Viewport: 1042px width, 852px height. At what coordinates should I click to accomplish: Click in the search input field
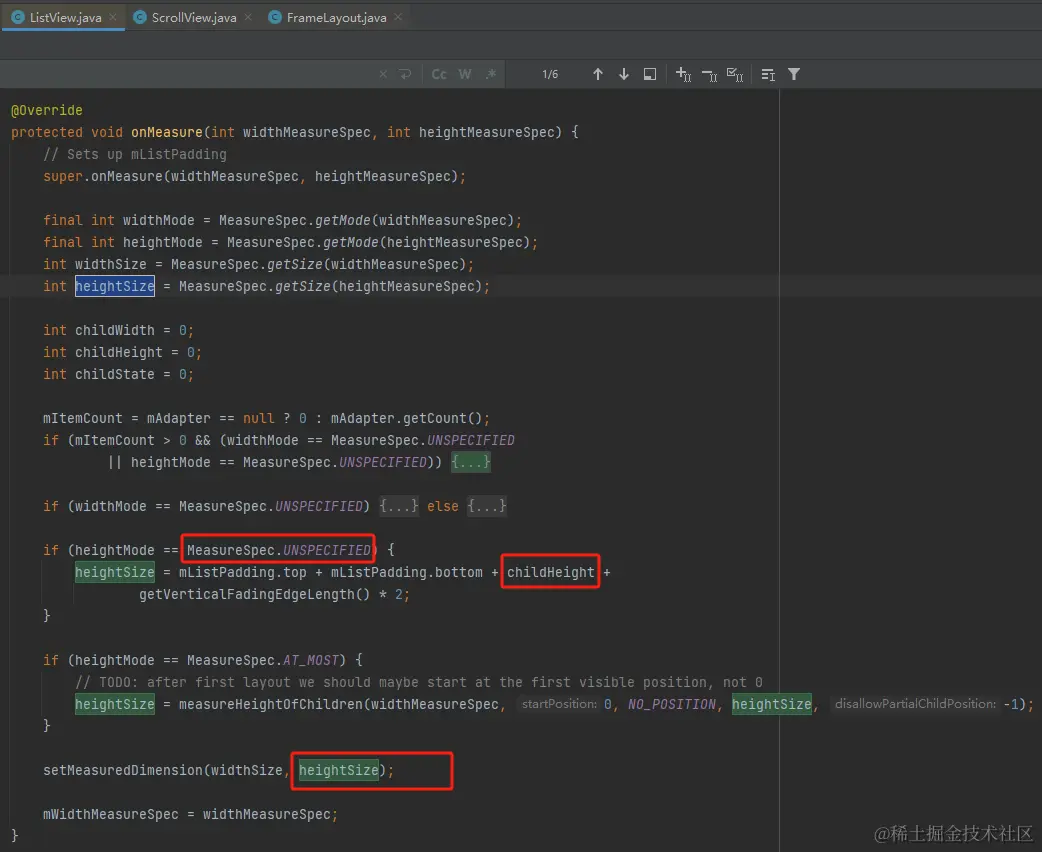coord(186,74)
